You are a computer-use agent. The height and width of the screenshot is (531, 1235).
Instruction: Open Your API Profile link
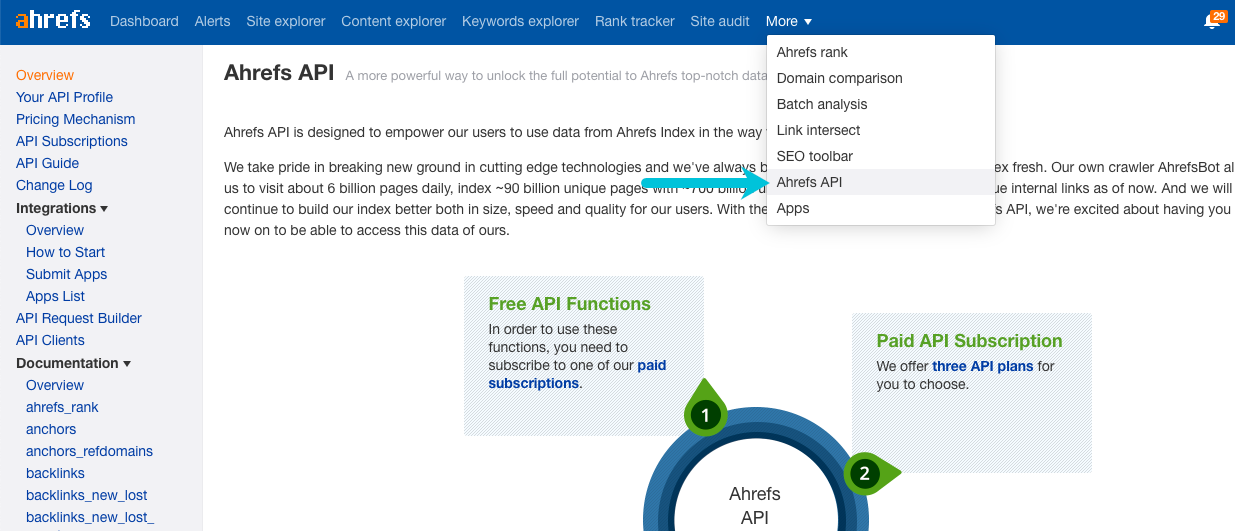click(64, 97)
